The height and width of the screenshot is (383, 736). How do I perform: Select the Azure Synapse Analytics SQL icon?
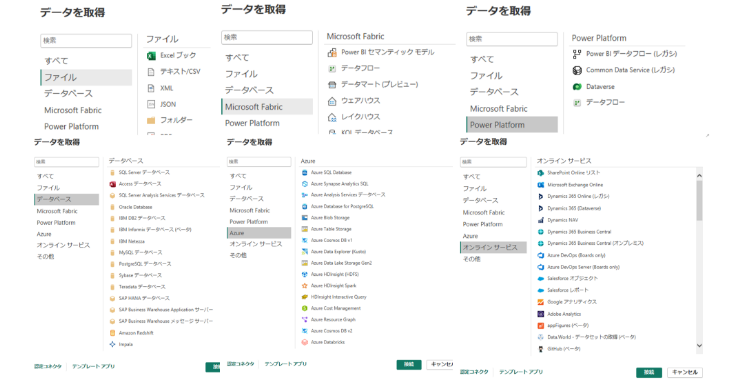[x=305, y=184]
